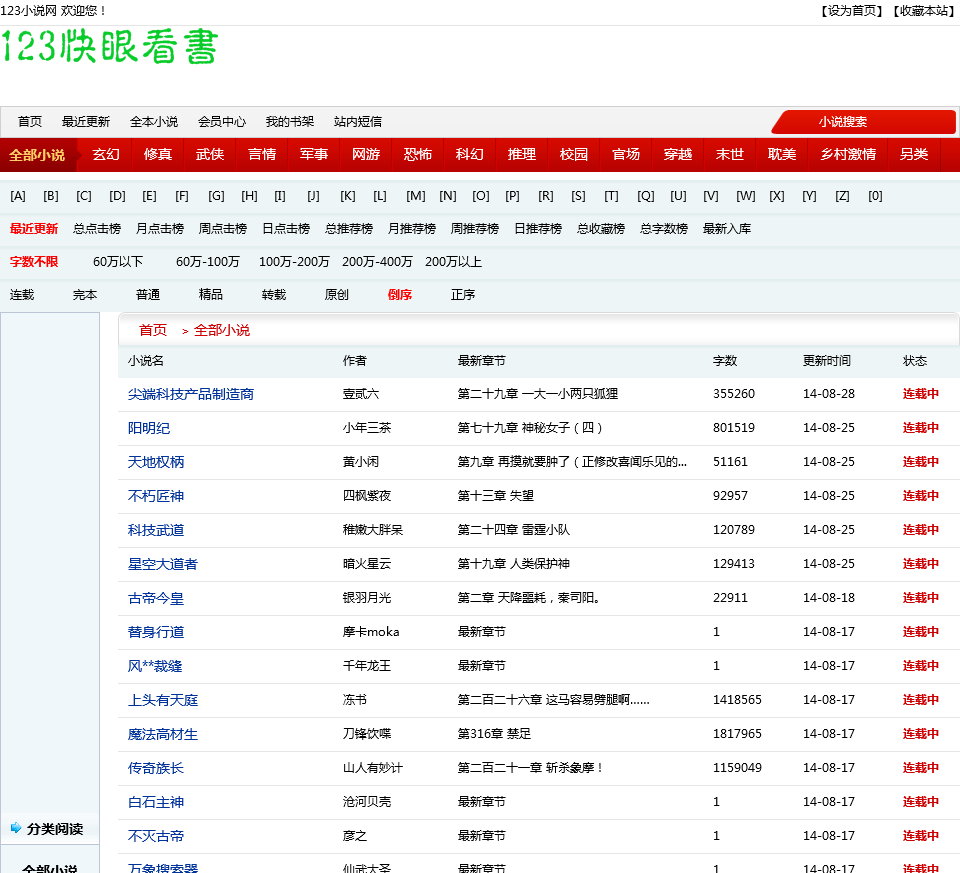Screen dimensions: 960x873
Task: Click the 123快眼看書 site logo
Action: (110, 48)
